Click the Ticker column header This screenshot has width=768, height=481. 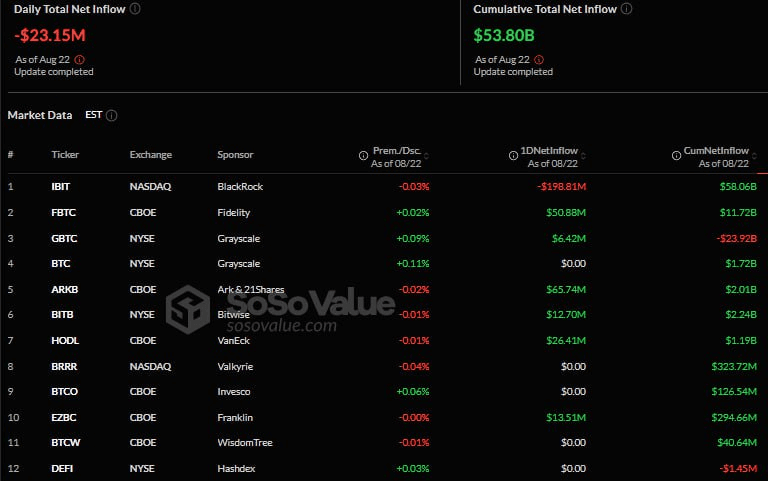[65, 155]
